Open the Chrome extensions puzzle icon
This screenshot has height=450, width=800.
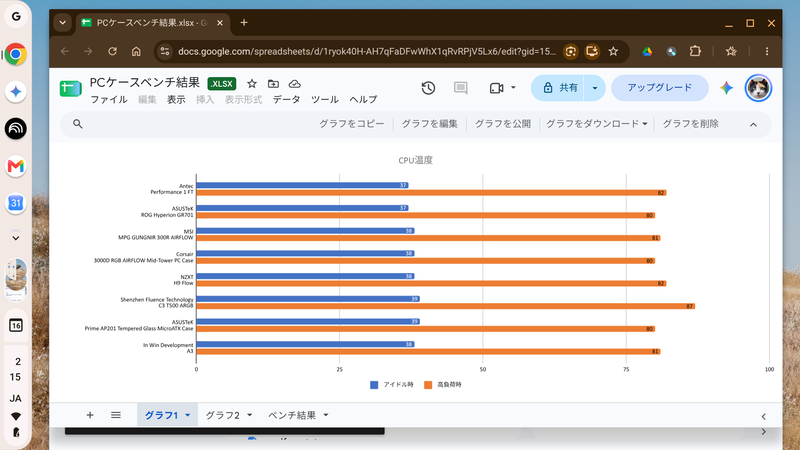click(695, 51)
